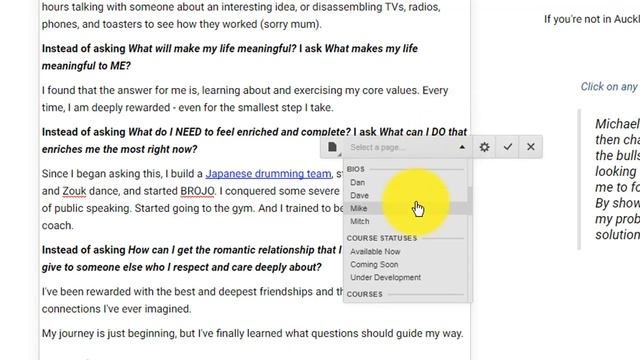
Task: Click the misspelled word Zouk
Action: [74, 191]
